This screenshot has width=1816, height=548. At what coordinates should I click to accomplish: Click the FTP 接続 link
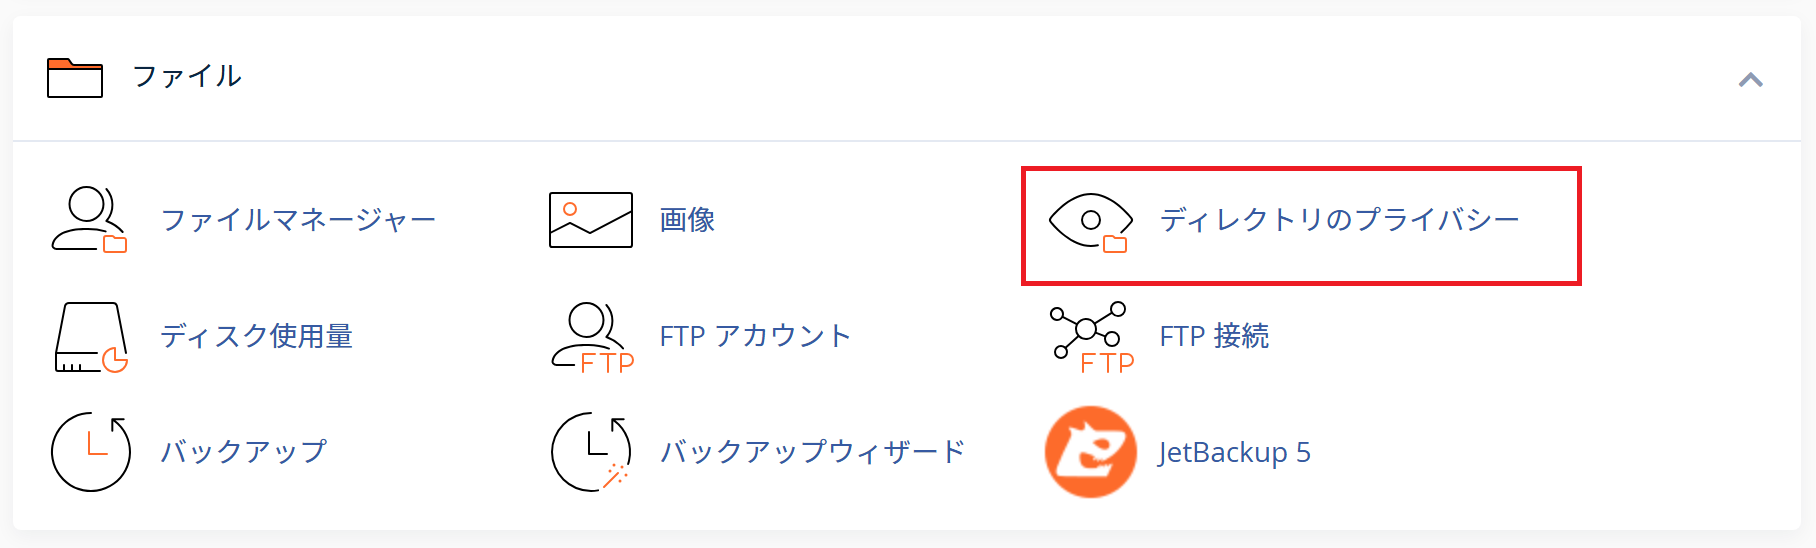point(1214,336)
